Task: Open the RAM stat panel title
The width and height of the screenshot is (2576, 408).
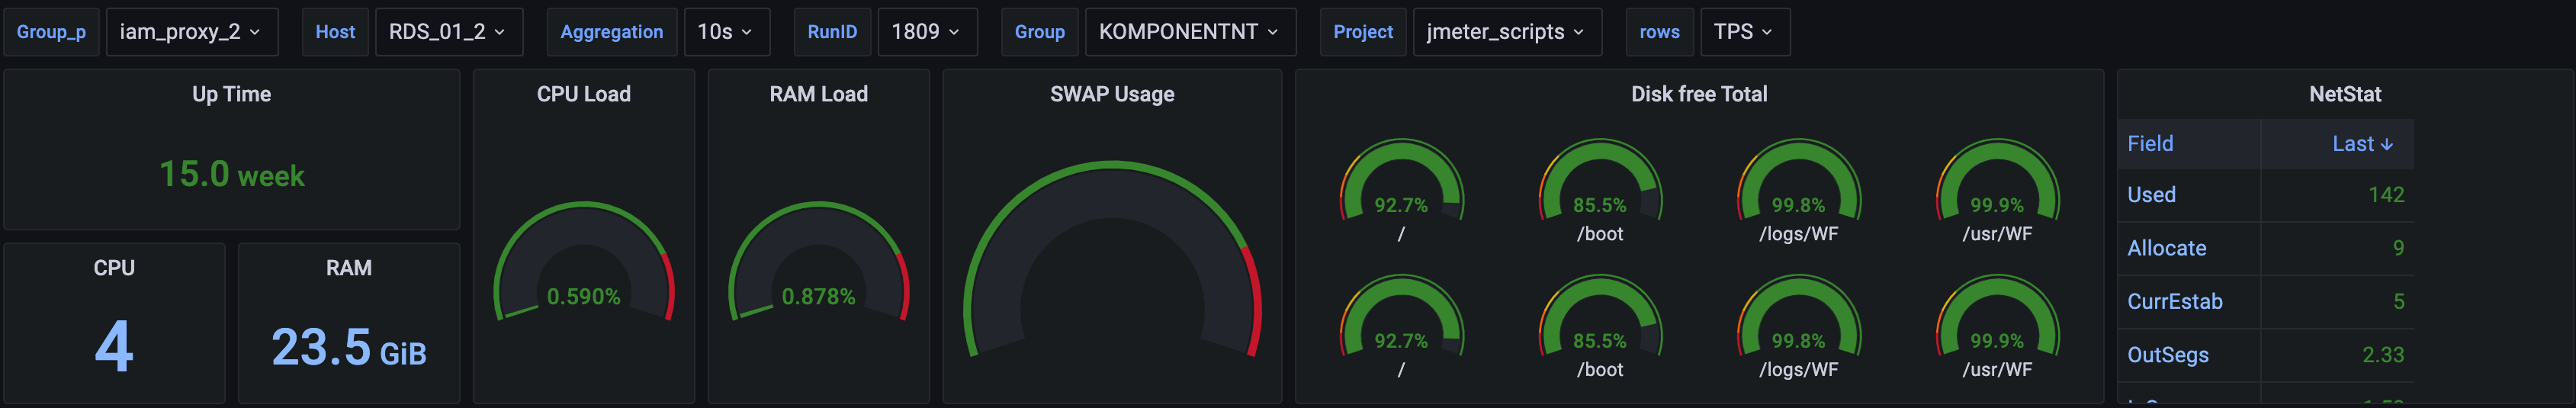Action: pyautogui.click(x=349, y=268)
